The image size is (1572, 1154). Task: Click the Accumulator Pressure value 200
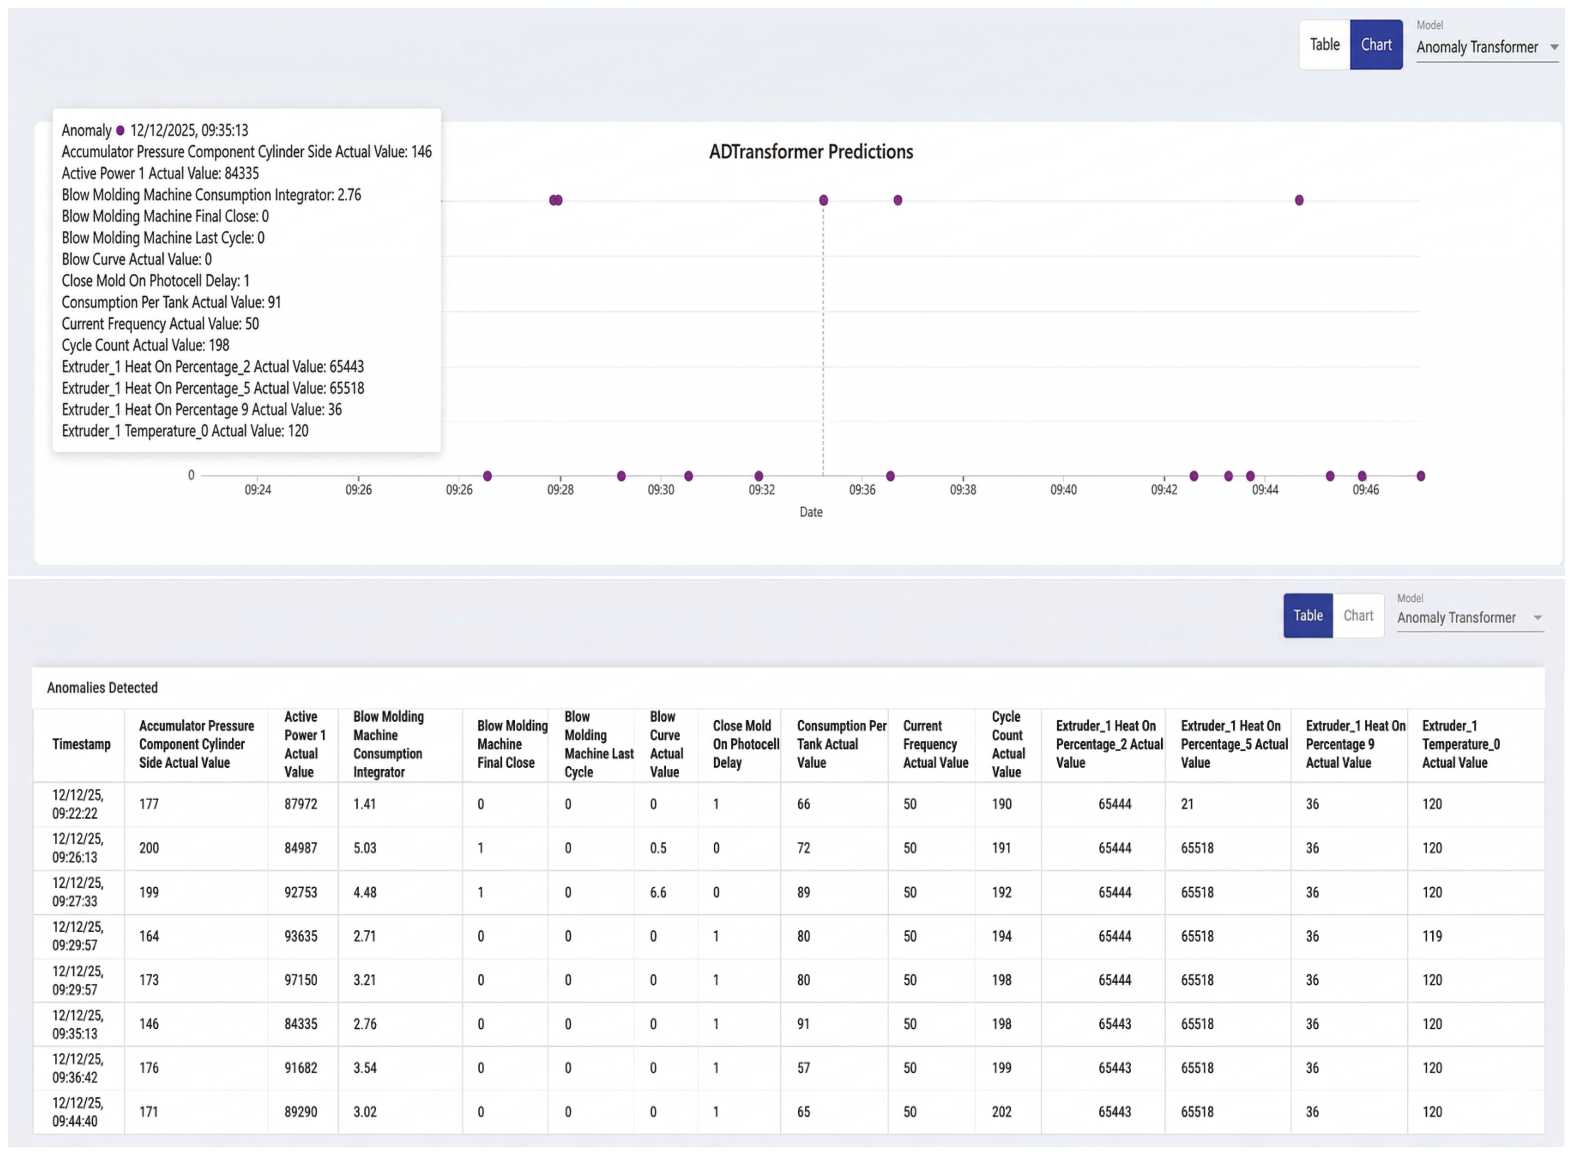[149, 848]
